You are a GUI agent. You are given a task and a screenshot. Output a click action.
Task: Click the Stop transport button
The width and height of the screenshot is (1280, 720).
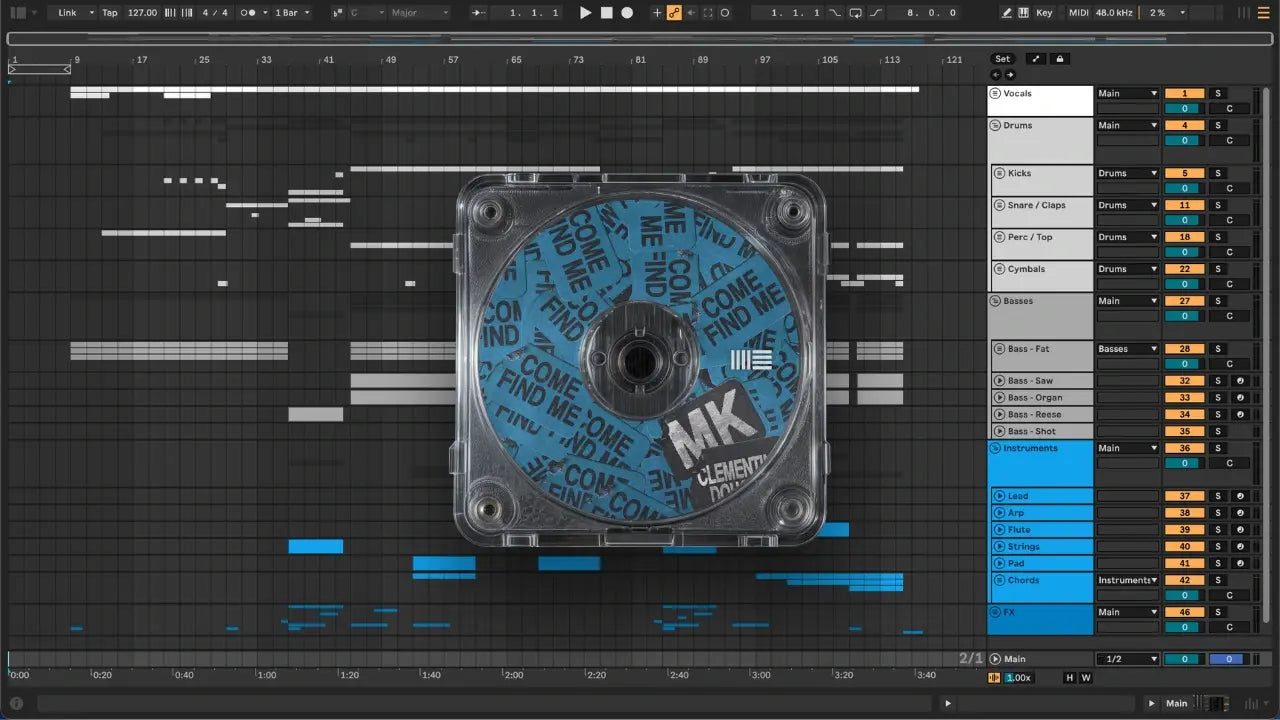point(607,13)
